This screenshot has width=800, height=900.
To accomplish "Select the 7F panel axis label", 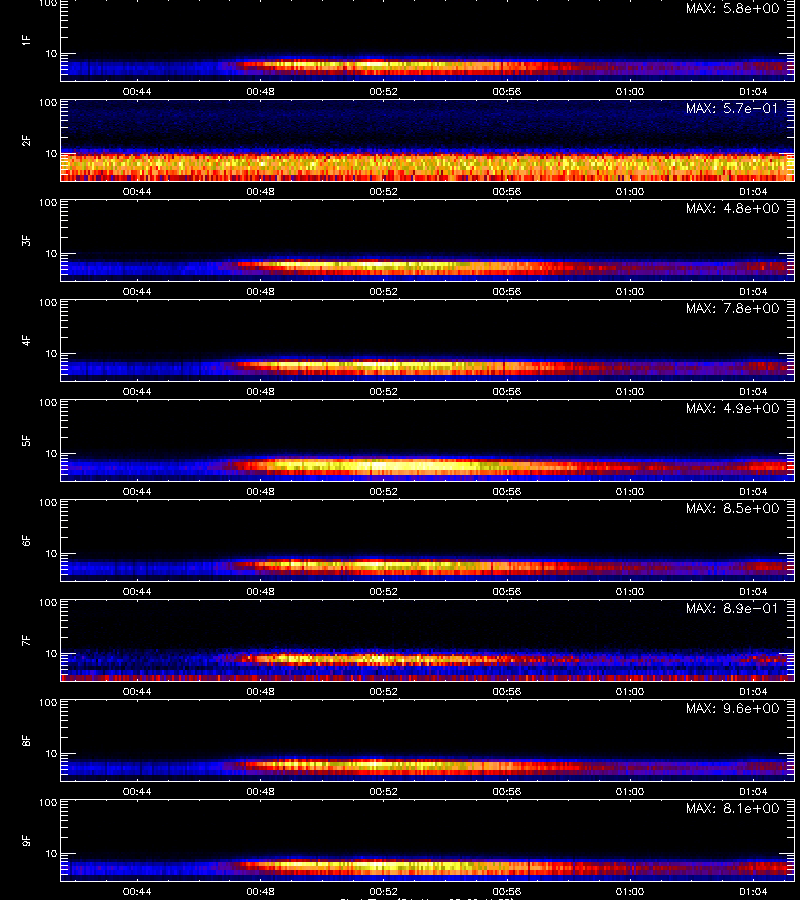I will tap(26, 640).
